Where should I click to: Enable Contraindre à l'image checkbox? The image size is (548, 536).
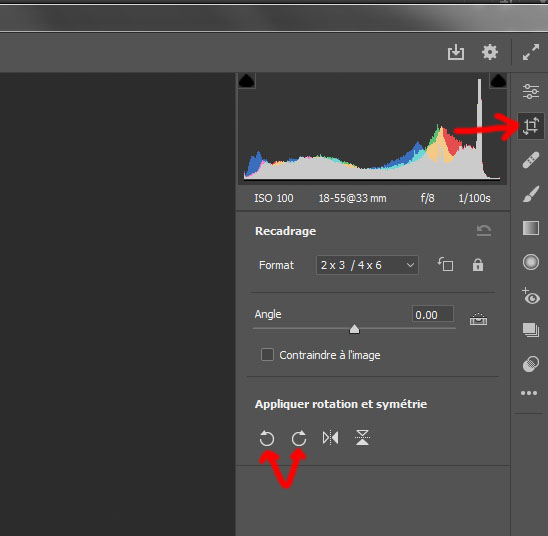click(267, 355)
